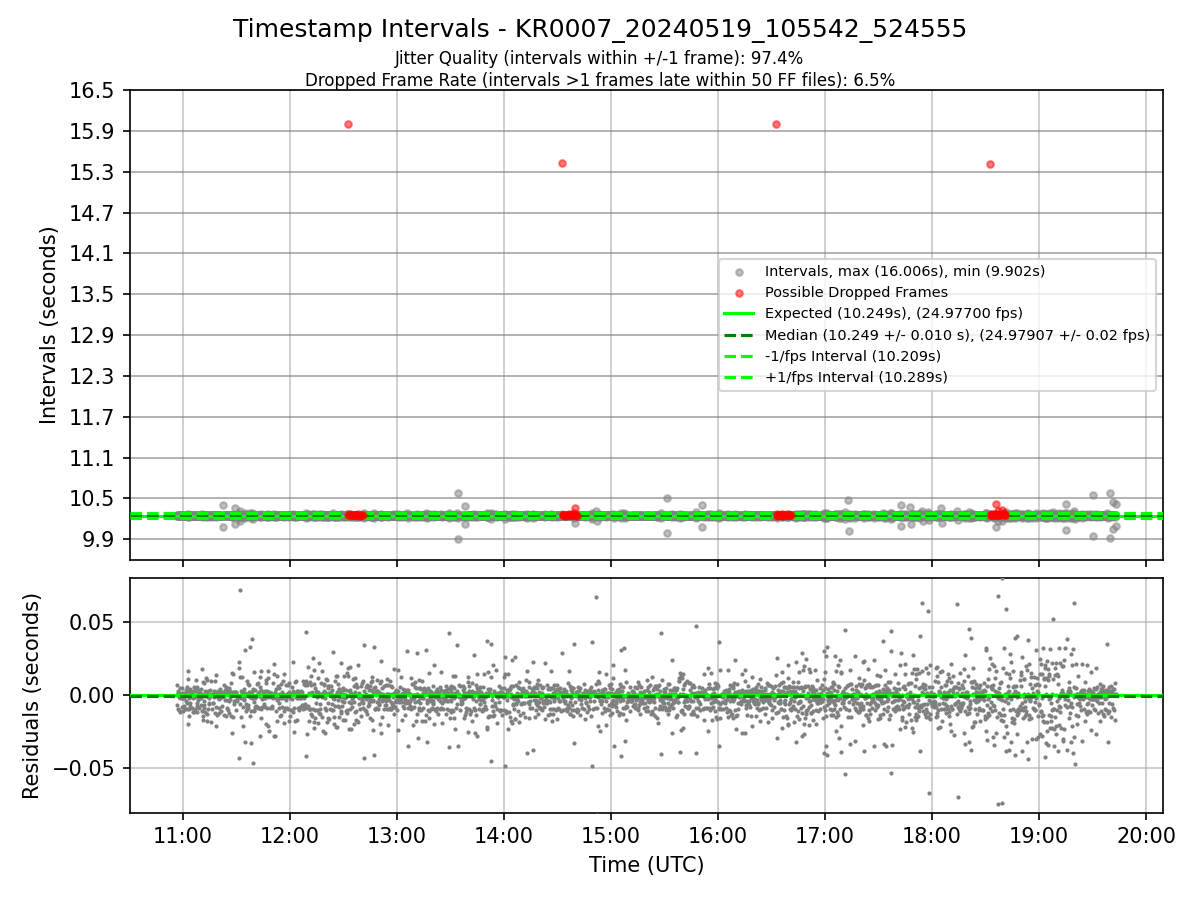The image size is (1200, 900).
Task: Click the red dropped-frame point near 18:30 at 15.4s
Action: (x=990, y=164)
